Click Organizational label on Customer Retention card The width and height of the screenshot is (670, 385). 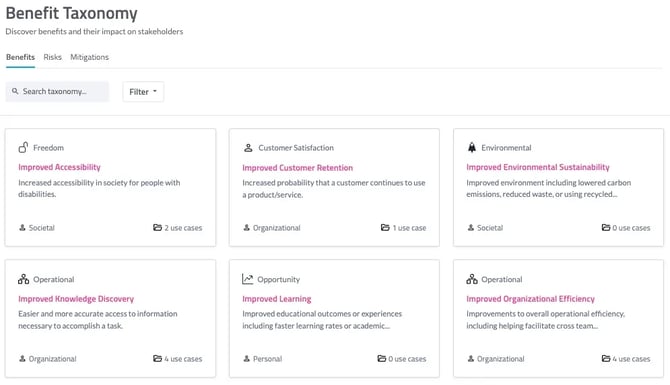[276, 228]
